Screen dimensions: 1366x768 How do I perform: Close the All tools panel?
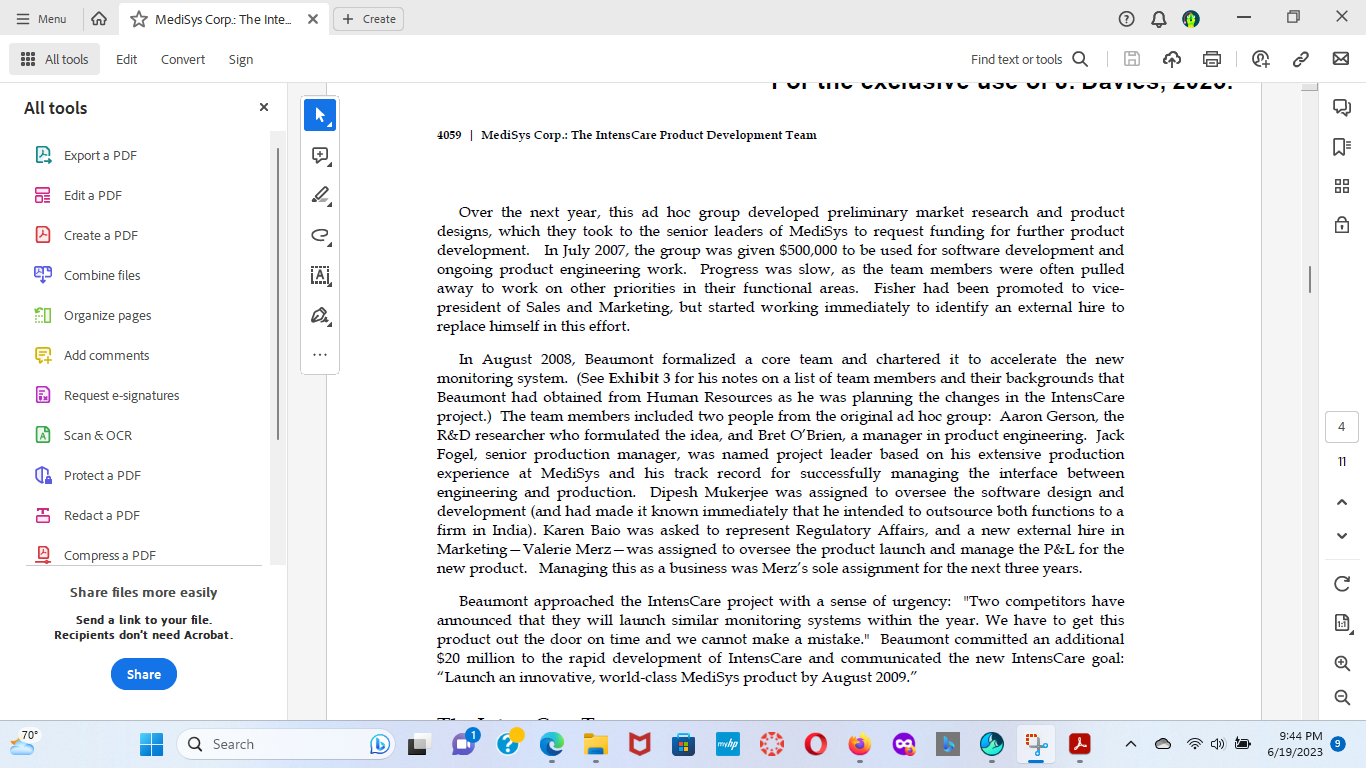264,107
